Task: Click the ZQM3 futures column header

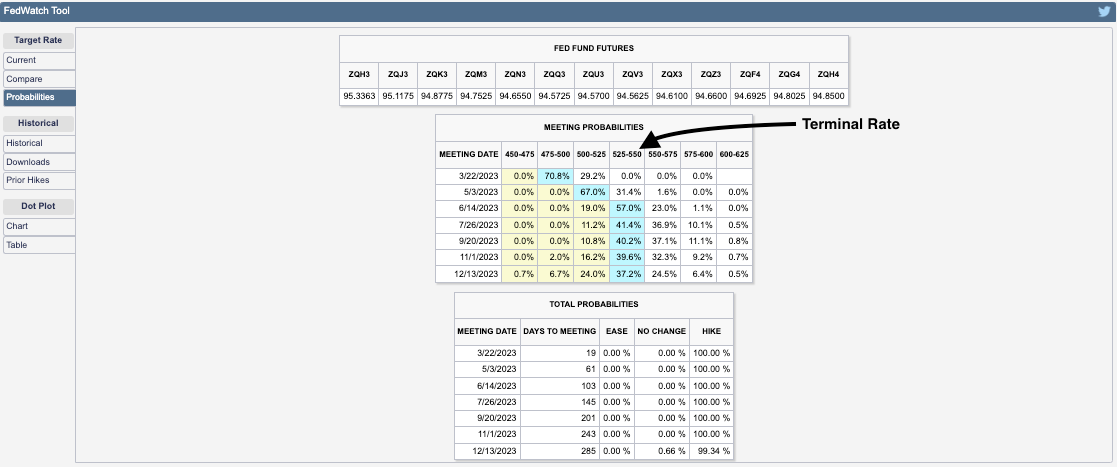Action: click(x=476, y=74)
